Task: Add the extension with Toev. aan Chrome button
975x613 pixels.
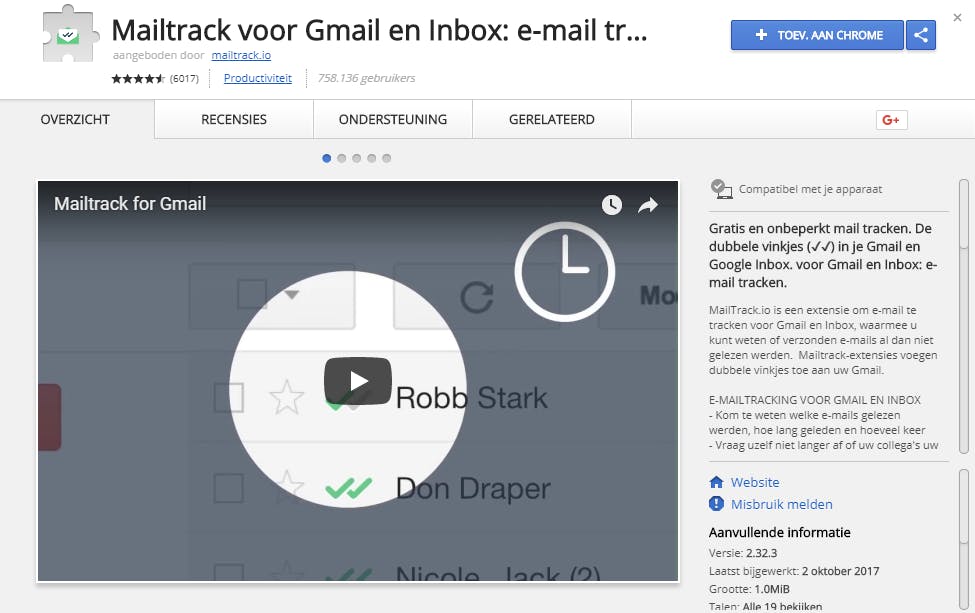Action: coord(817,35)
